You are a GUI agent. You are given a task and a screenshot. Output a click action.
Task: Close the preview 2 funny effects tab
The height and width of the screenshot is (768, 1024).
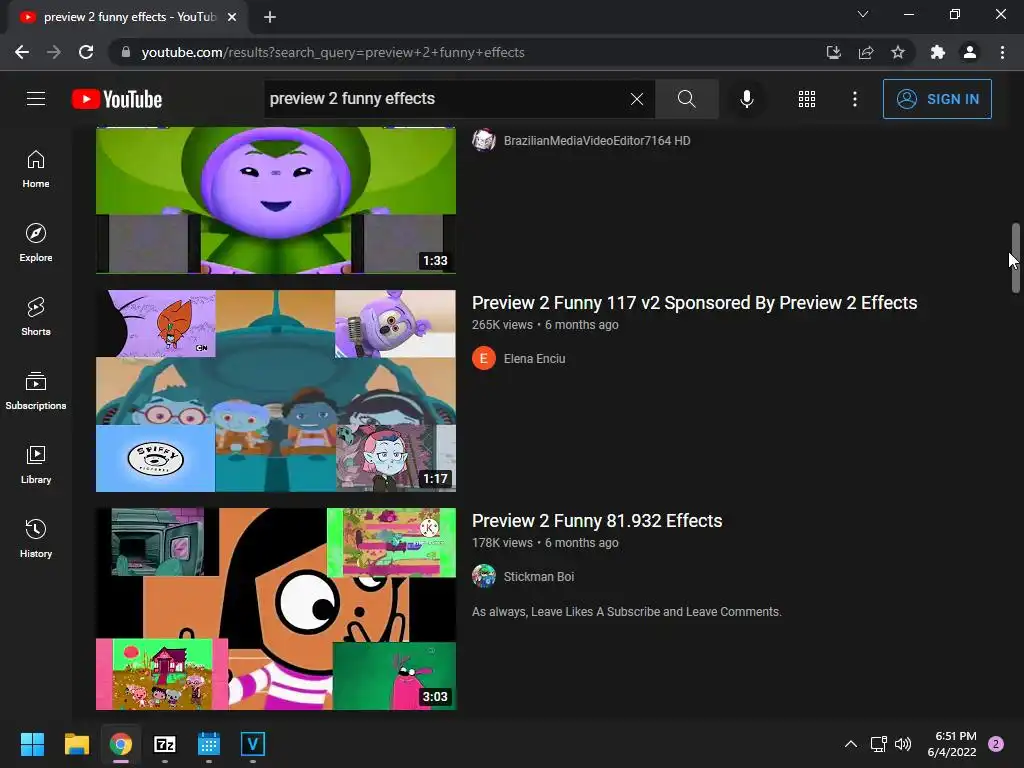[x=232, y=17]
